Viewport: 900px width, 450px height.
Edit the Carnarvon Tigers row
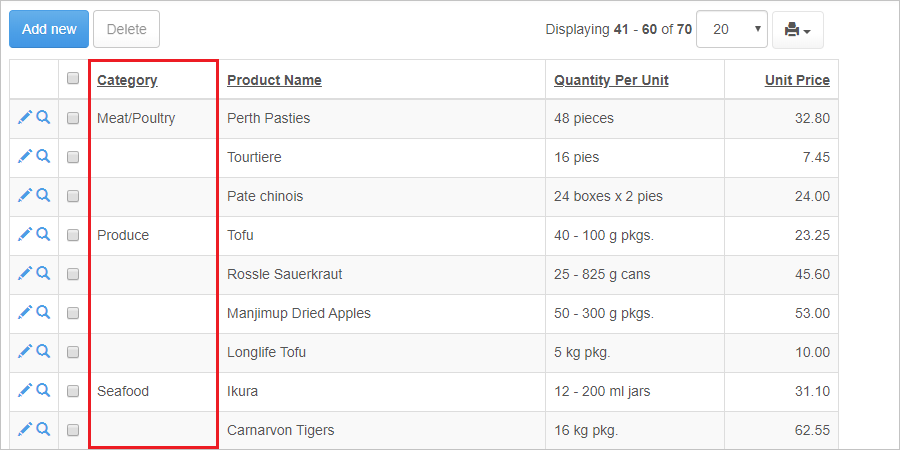click(25, 429)
